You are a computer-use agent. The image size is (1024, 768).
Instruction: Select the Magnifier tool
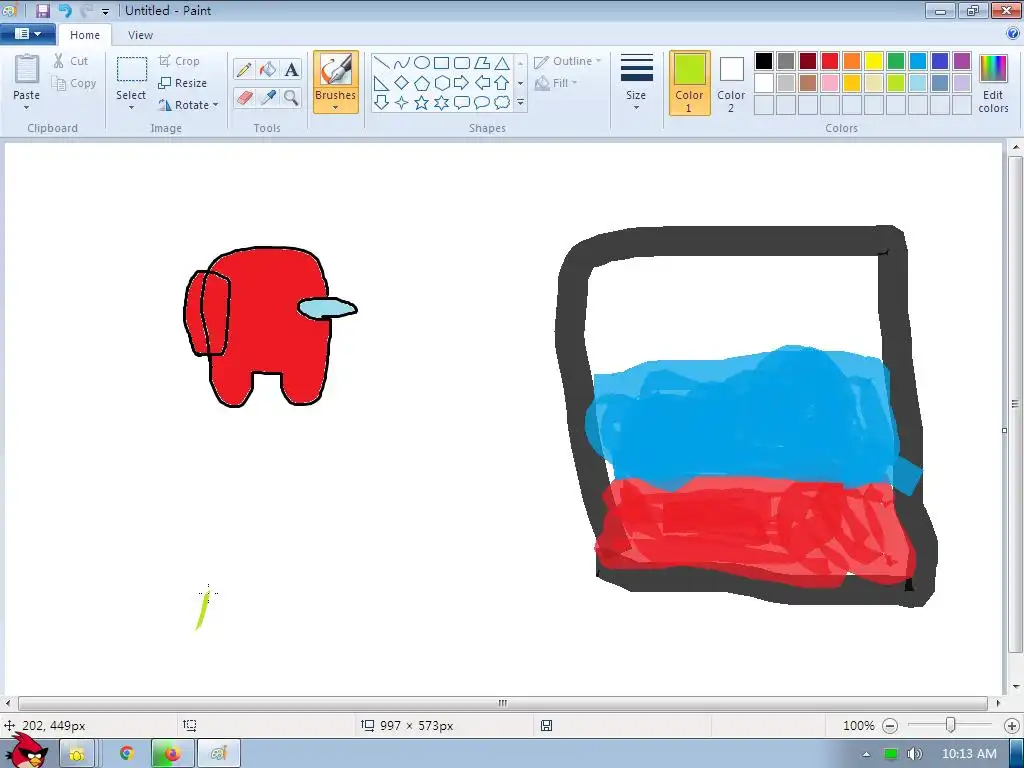[291, 98]
